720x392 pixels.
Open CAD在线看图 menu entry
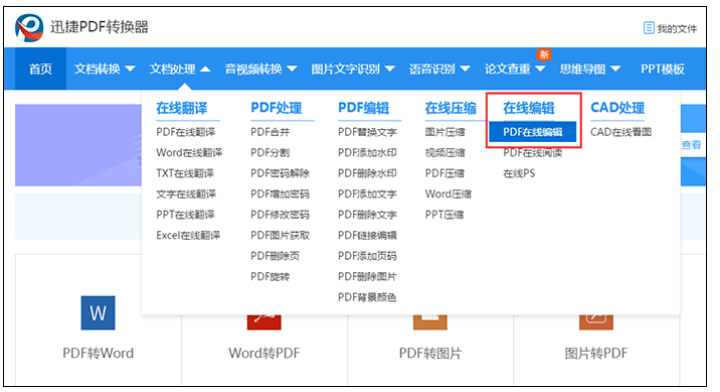(621, 132)
